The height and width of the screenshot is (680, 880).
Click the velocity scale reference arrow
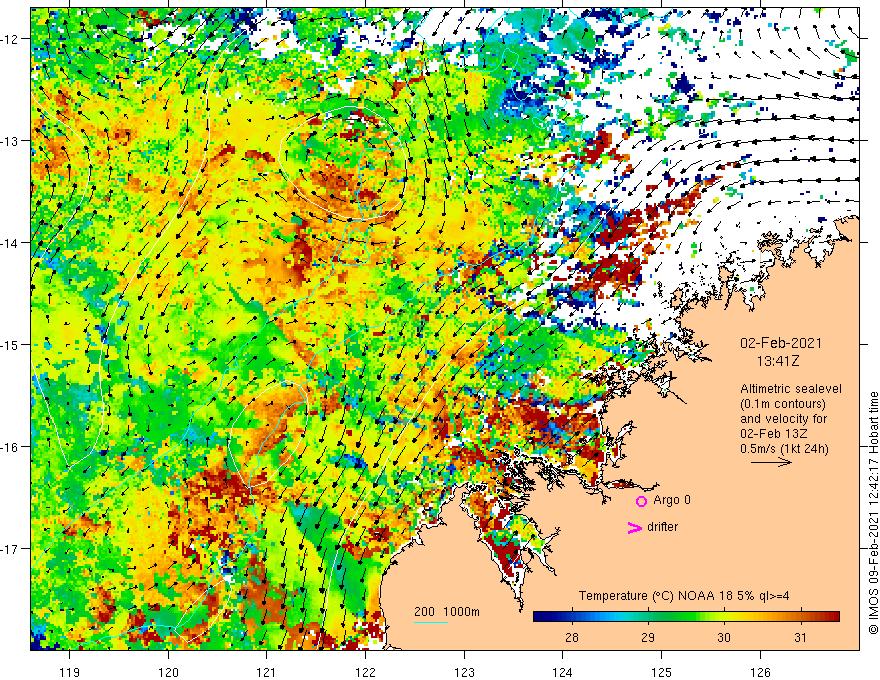[771, 462]
